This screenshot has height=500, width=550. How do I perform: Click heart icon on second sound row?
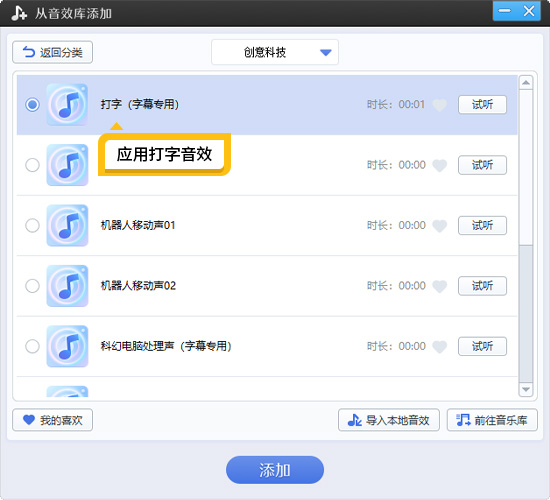(x=440, y=165)
